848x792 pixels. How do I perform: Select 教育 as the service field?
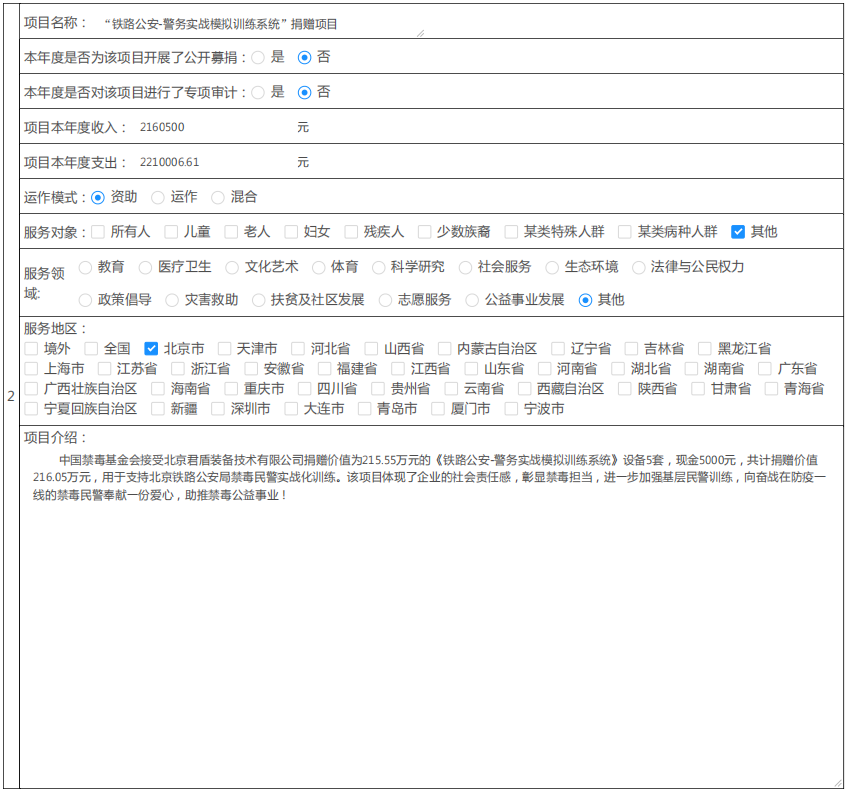(85, 267)
